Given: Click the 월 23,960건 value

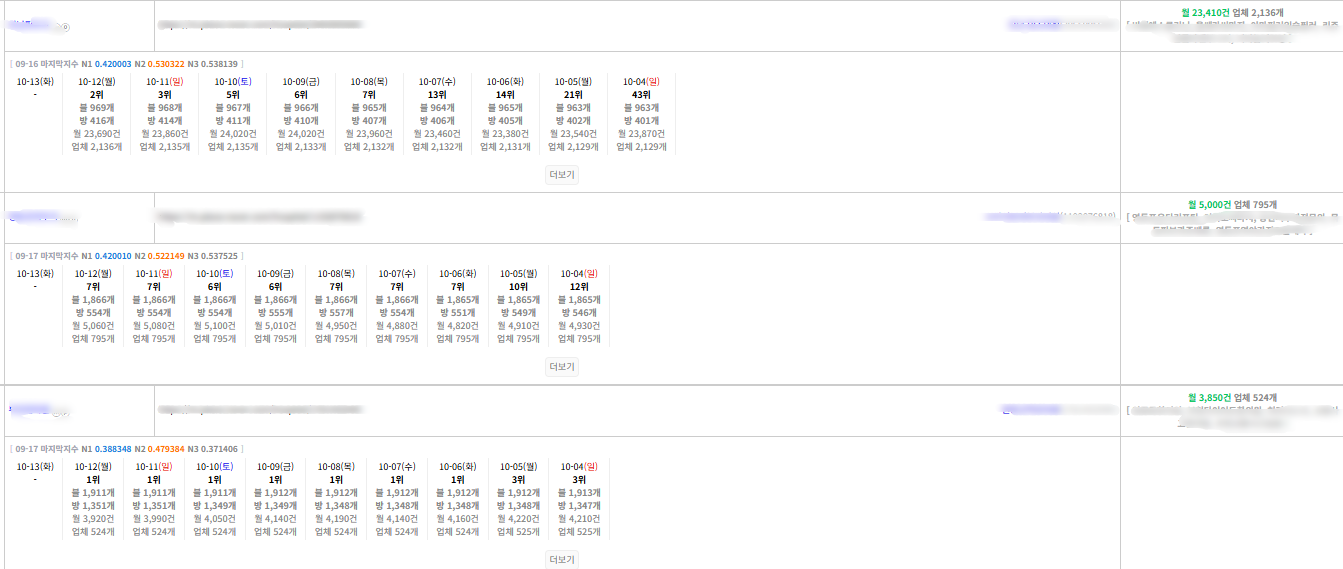Looking at the screenshot, I should [x=369, y=134].
